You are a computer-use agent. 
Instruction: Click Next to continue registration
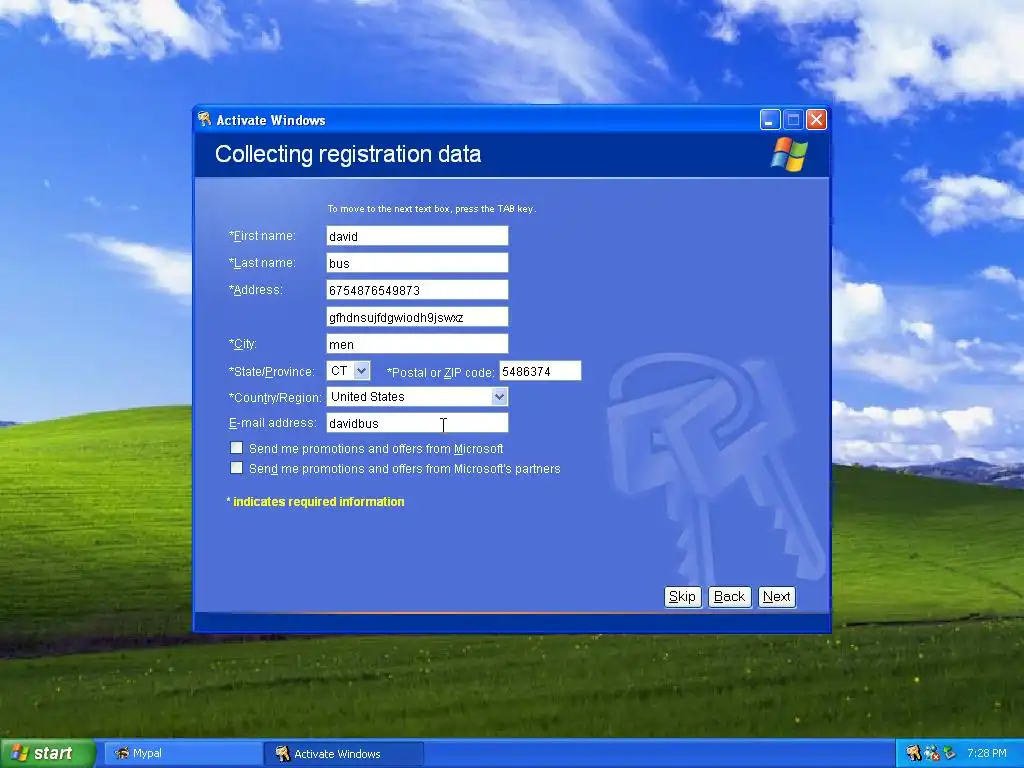(x=776, y=596)
